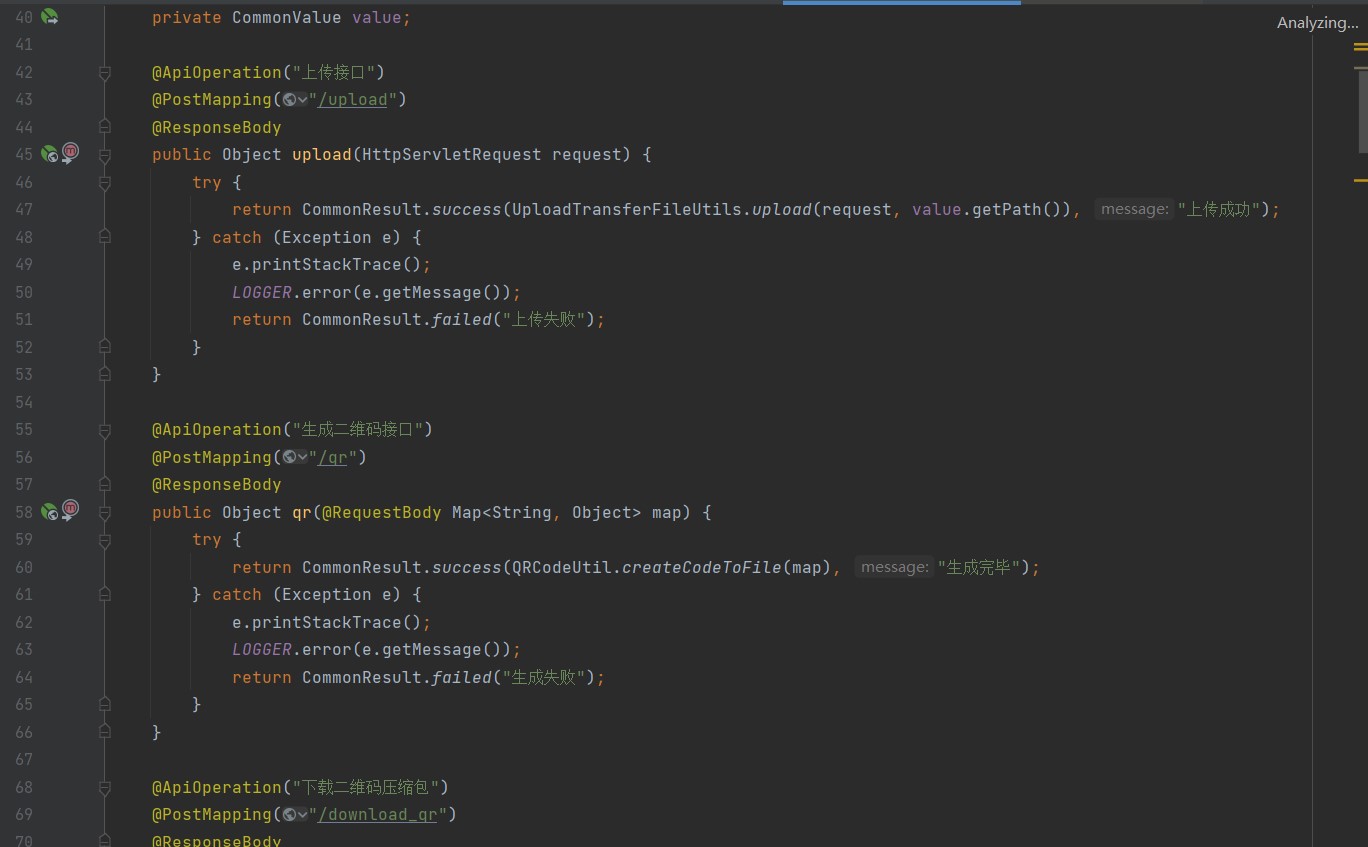Click the vertical scrollbar thumb on the right
Screen dimensions: 1368x847
1361,111
